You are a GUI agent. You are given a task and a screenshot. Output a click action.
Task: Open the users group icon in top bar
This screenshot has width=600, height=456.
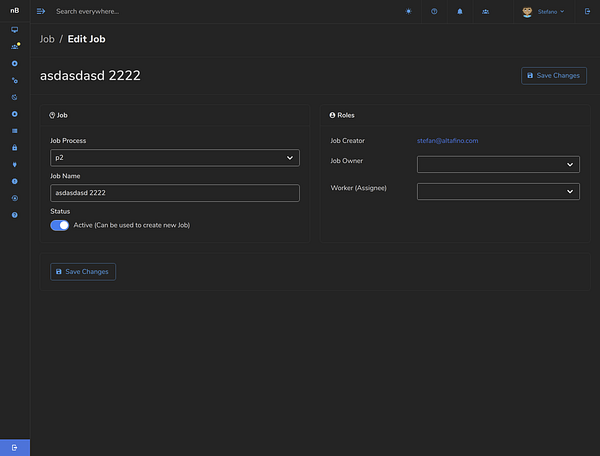click(485, 11)
